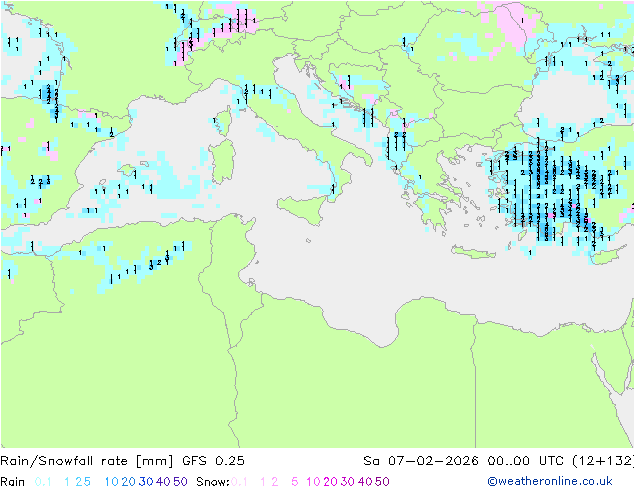Select the Rain legend value 30
The height and width of the screenshot is (490, 634).
(146, 482)
